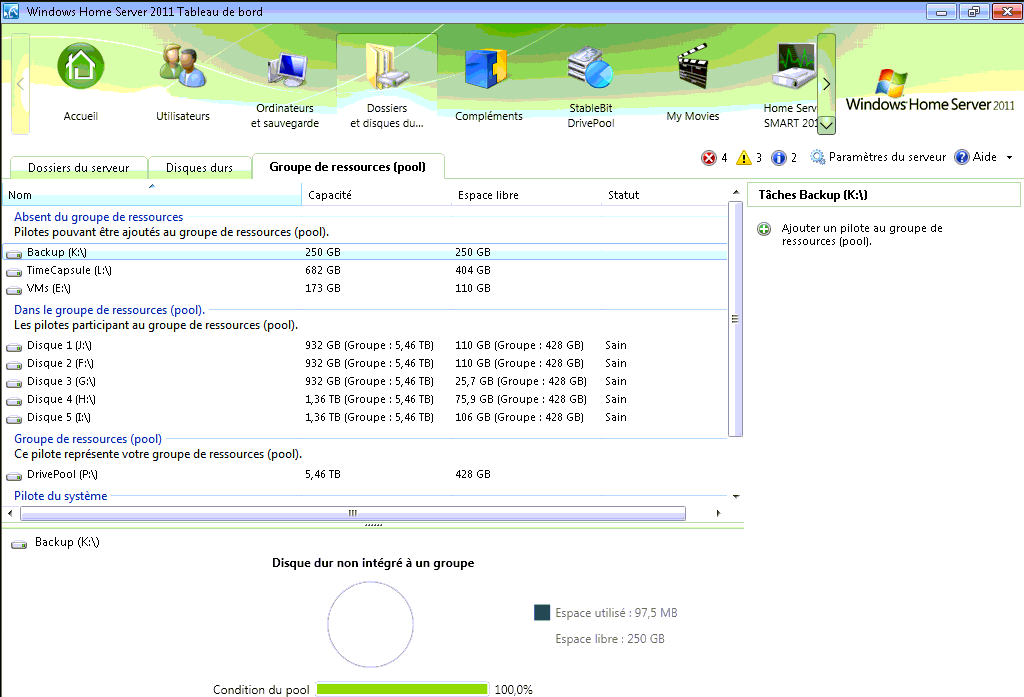Open the Aide dropdown arrow
The height and width of the screenshot is (697, 1024).
coord(1009,157)
